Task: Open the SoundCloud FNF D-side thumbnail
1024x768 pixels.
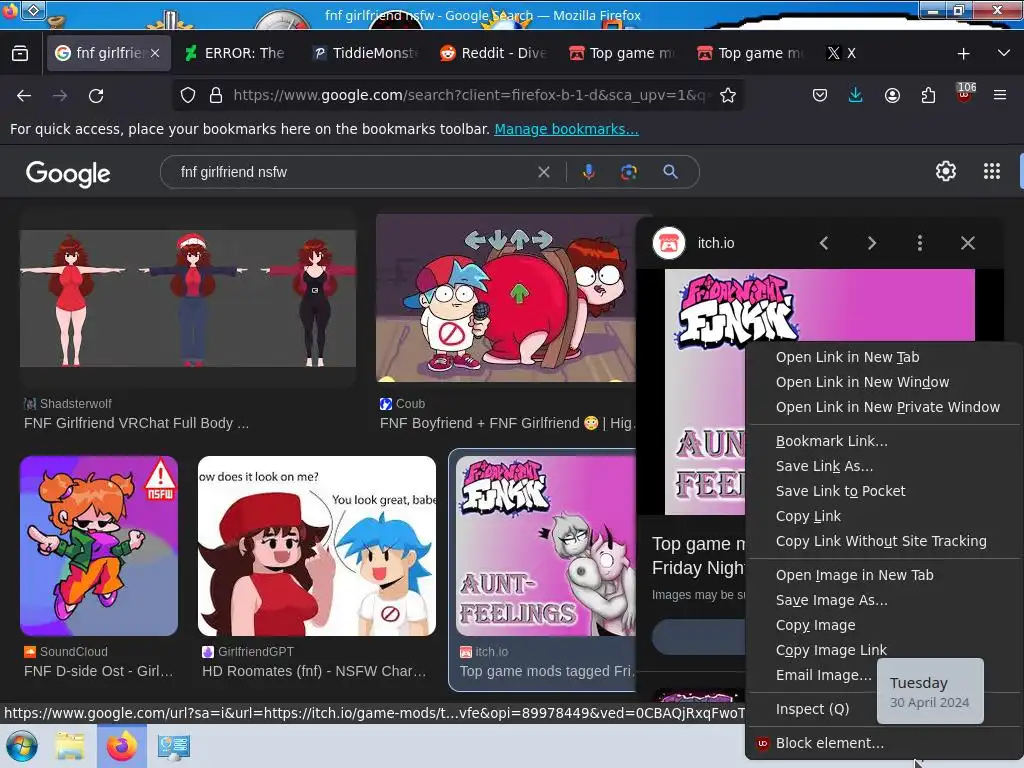Action: click(x=99, y=546)
